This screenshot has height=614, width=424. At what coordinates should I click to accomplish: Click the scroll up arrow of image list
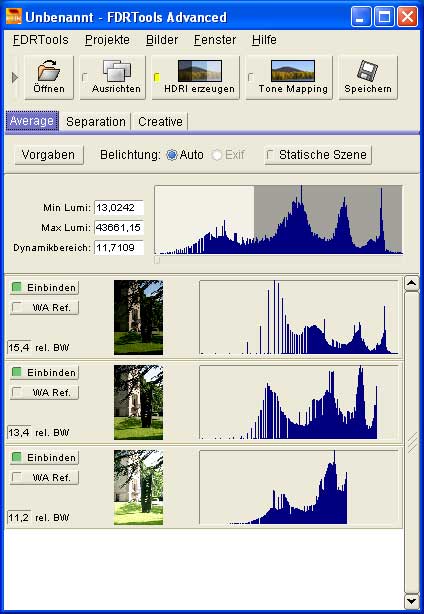coord(411,283)
